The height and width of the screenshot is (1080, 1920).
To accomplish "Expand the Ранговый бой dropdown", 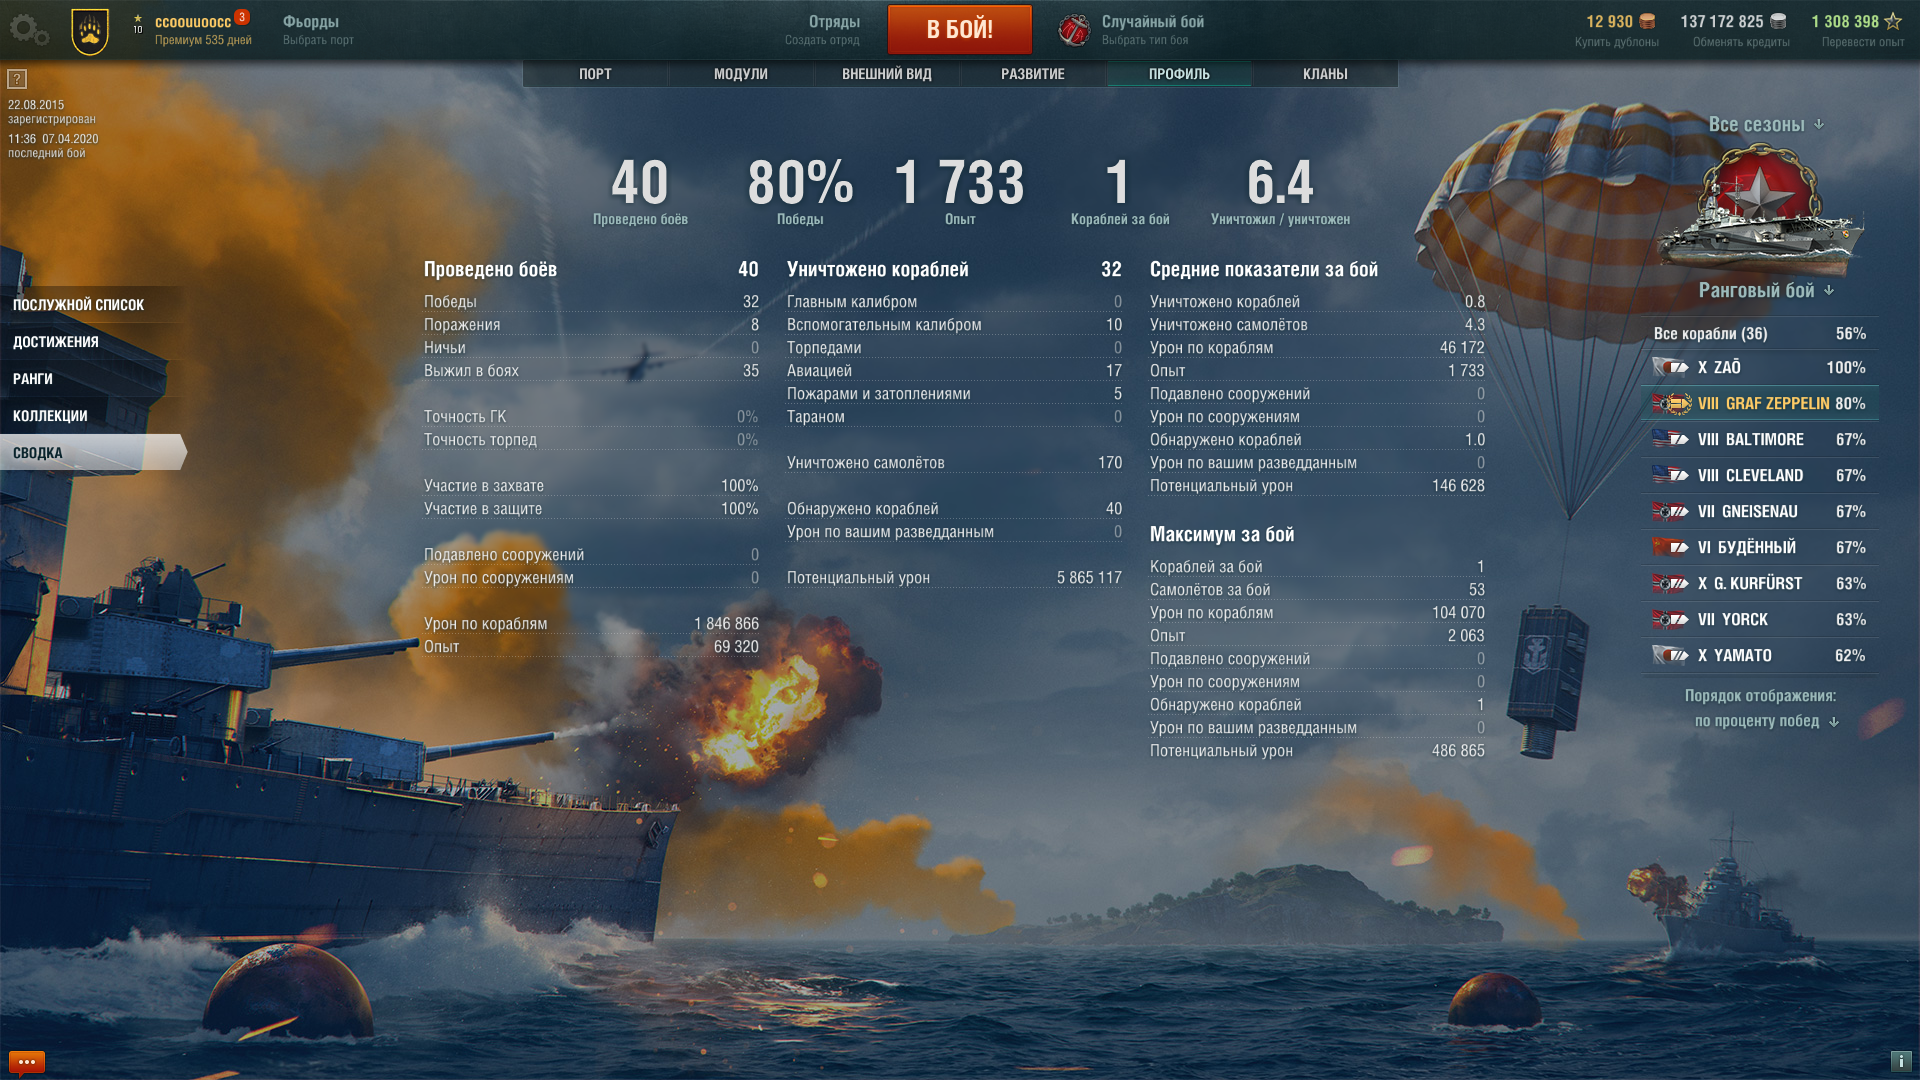I will click(1766, 290).
